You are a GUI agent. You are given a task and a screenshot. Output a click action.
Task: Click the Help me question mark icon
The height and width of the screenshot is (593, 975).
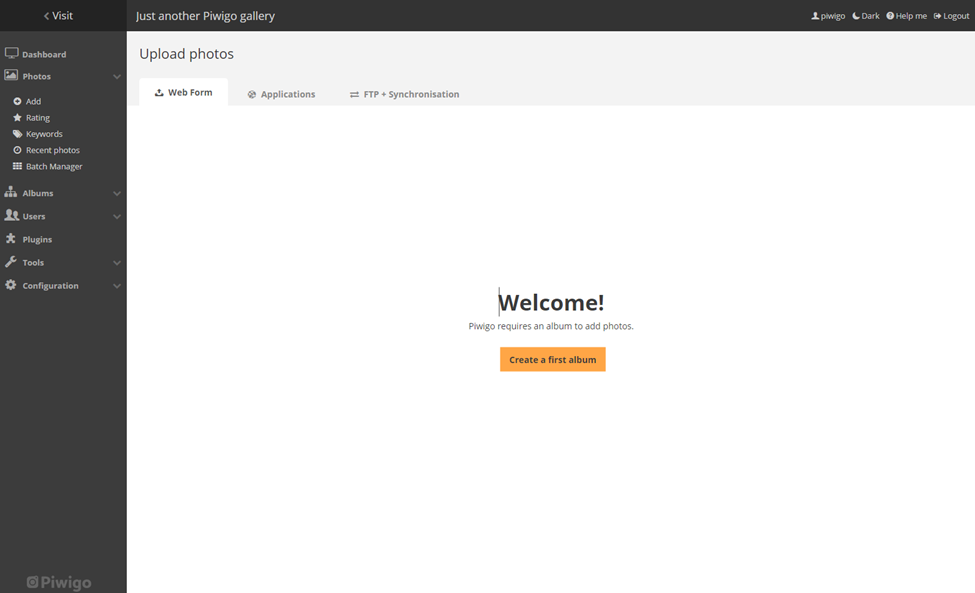pos(890,16)
